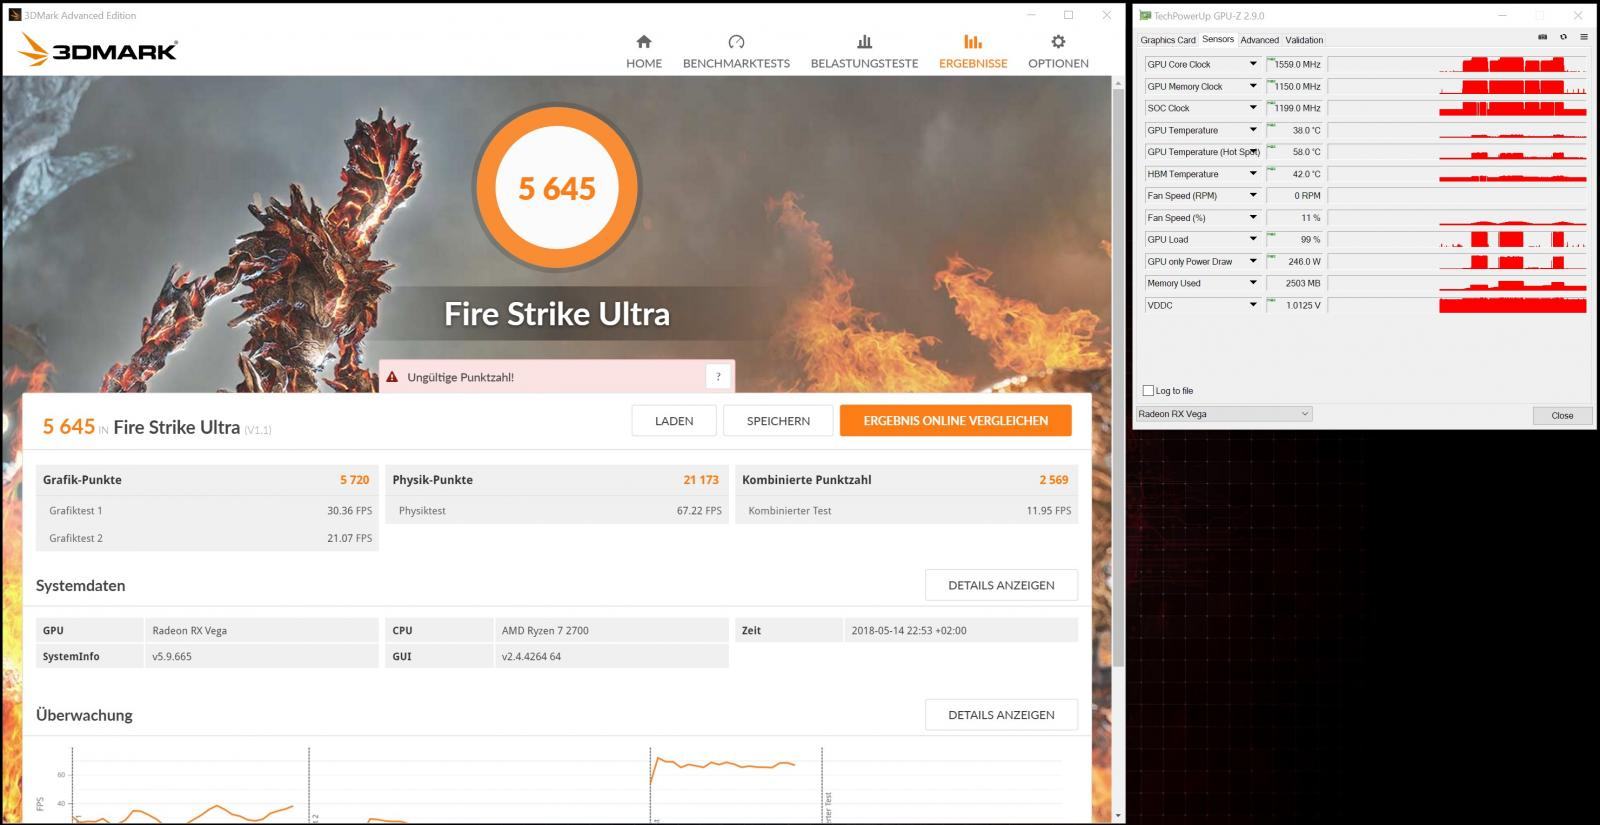Minimize the GPU-Z window
This screenshot has height=825, width=1600.
pyautogui.click(x=1502, y=15)
